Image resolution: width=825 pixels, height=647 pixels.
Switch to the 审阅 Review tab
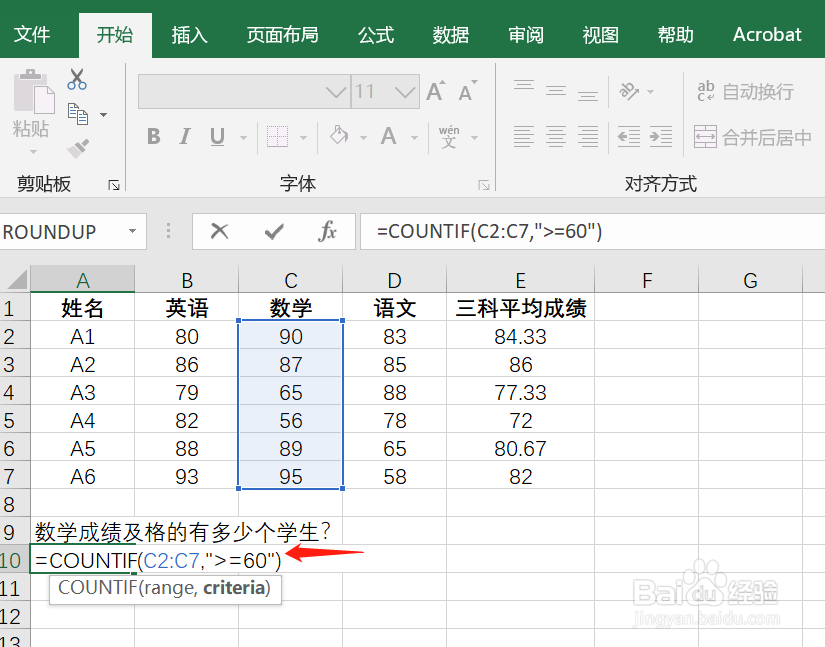526,35
